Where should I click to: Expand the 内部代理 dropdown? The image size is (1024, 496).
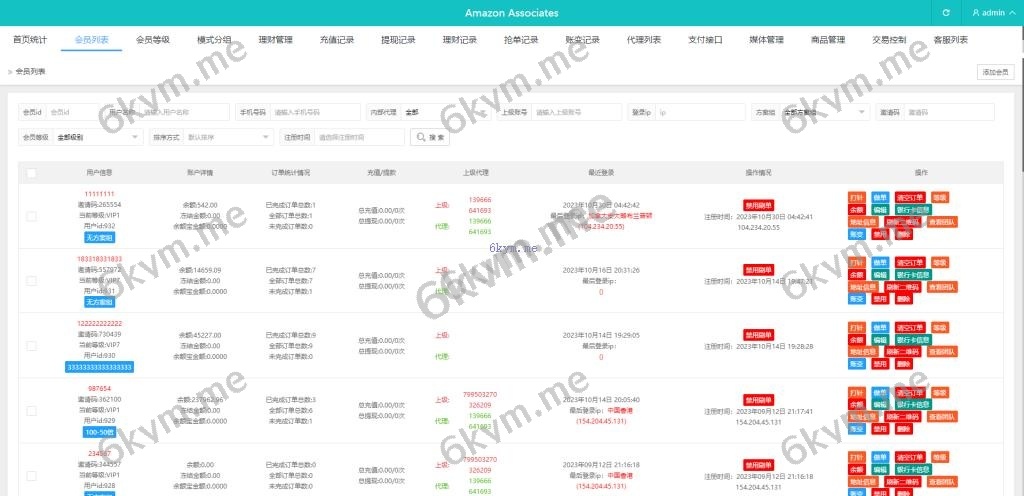tap(445, 112)
